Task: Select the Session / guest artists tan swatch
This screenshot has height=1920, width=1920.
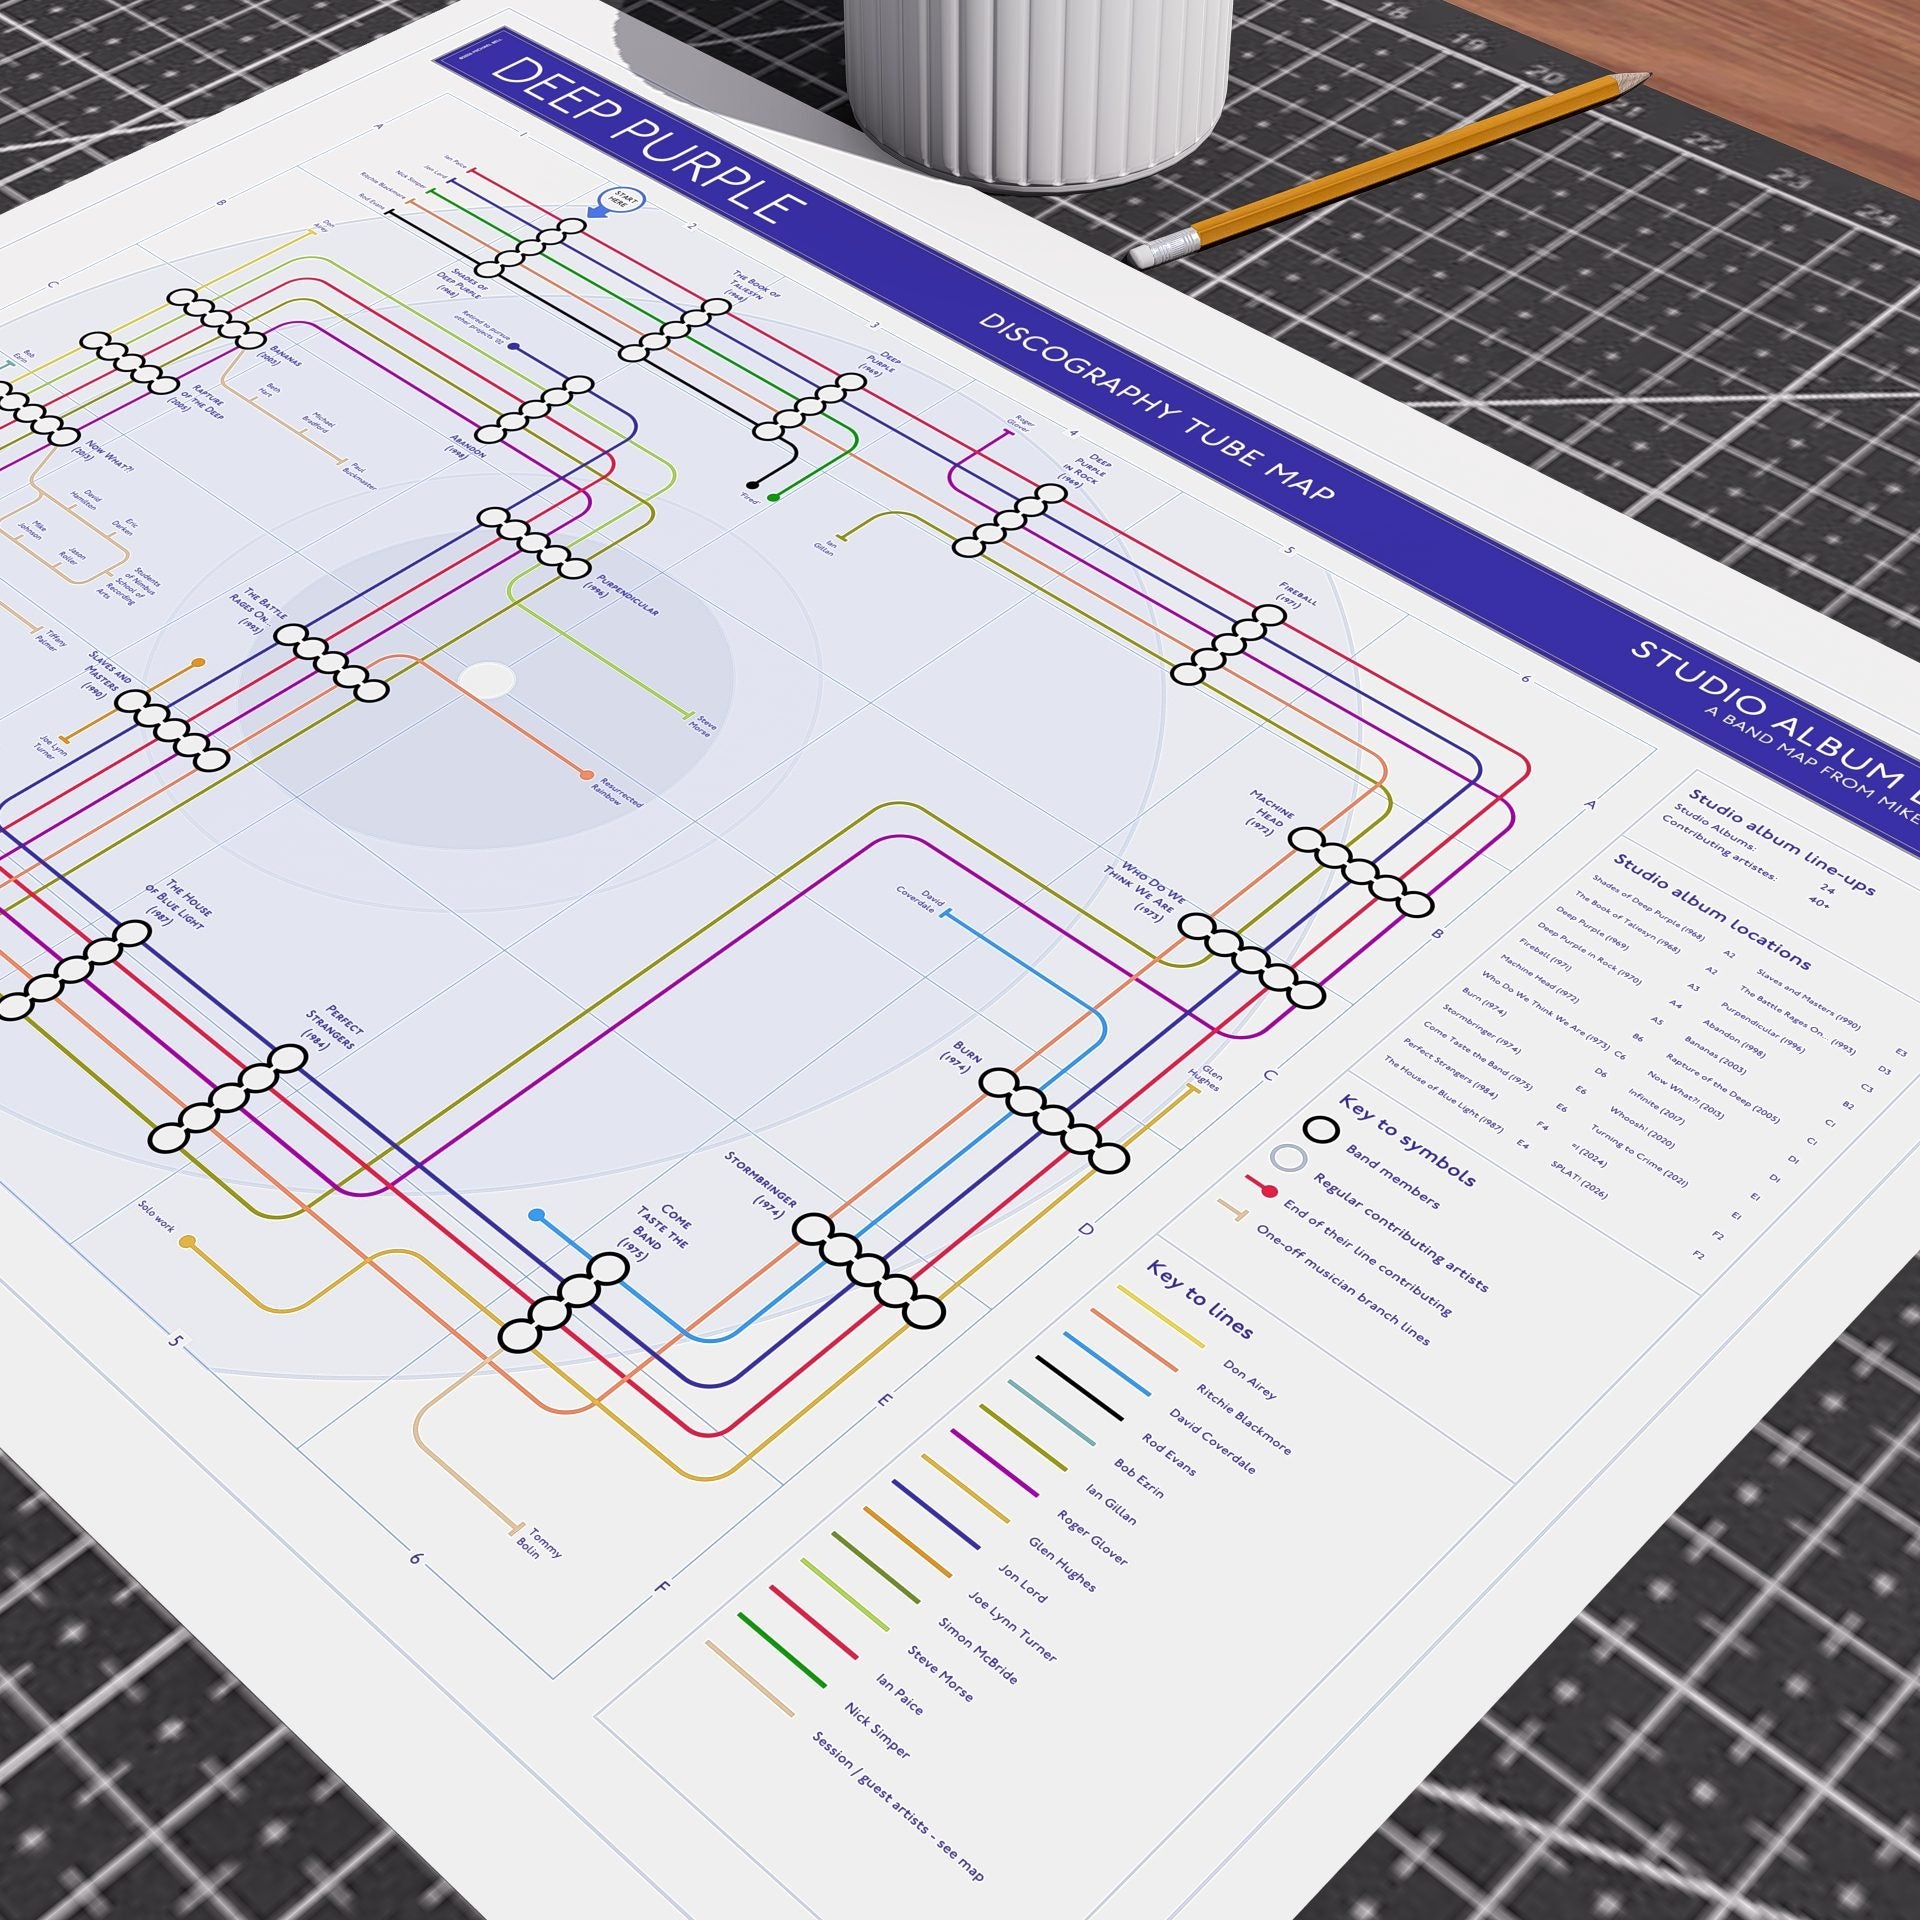Action: pyautogui.click(x=749, y=1678)
